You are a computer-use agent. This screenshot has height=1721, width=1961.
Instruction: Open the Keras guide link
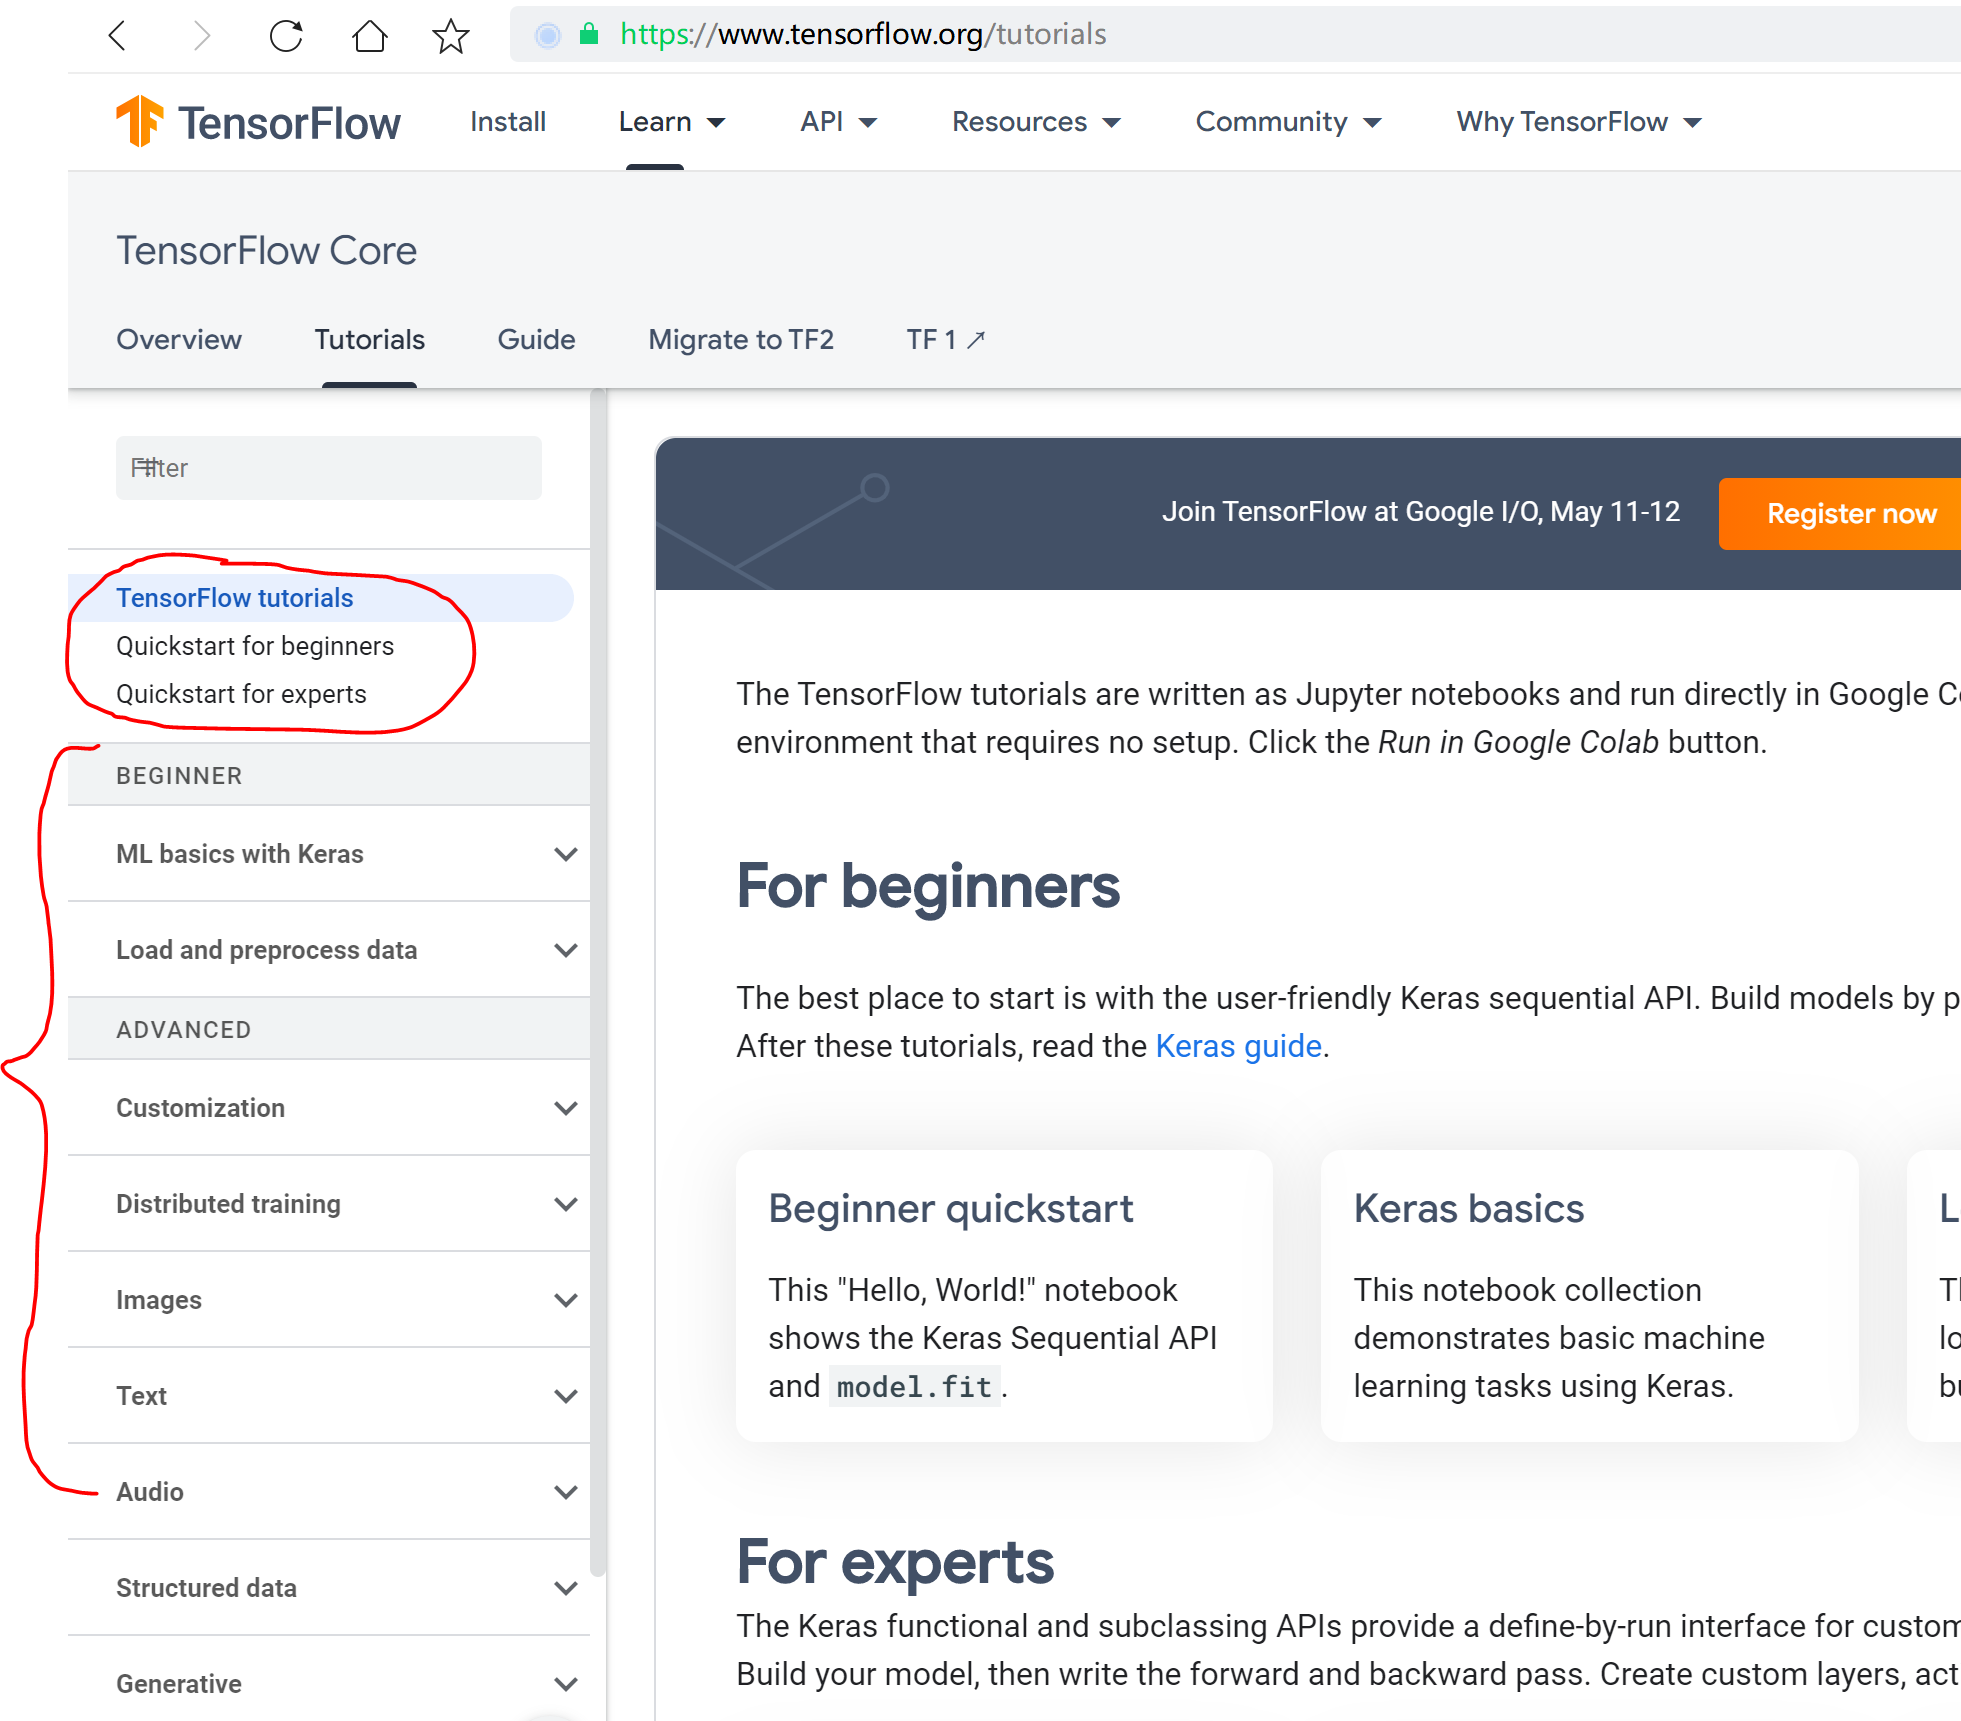click(x=1238, y=1046)
